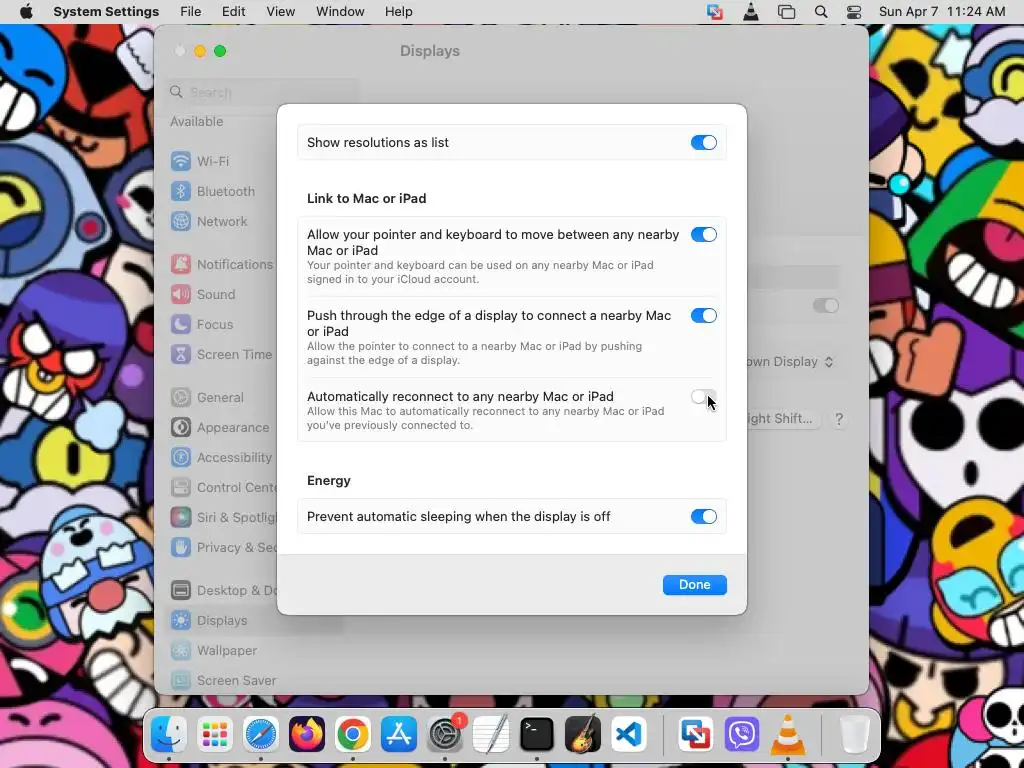
Task: Open Notifications bell icon in sidebar
Action: tap(181, 264)
